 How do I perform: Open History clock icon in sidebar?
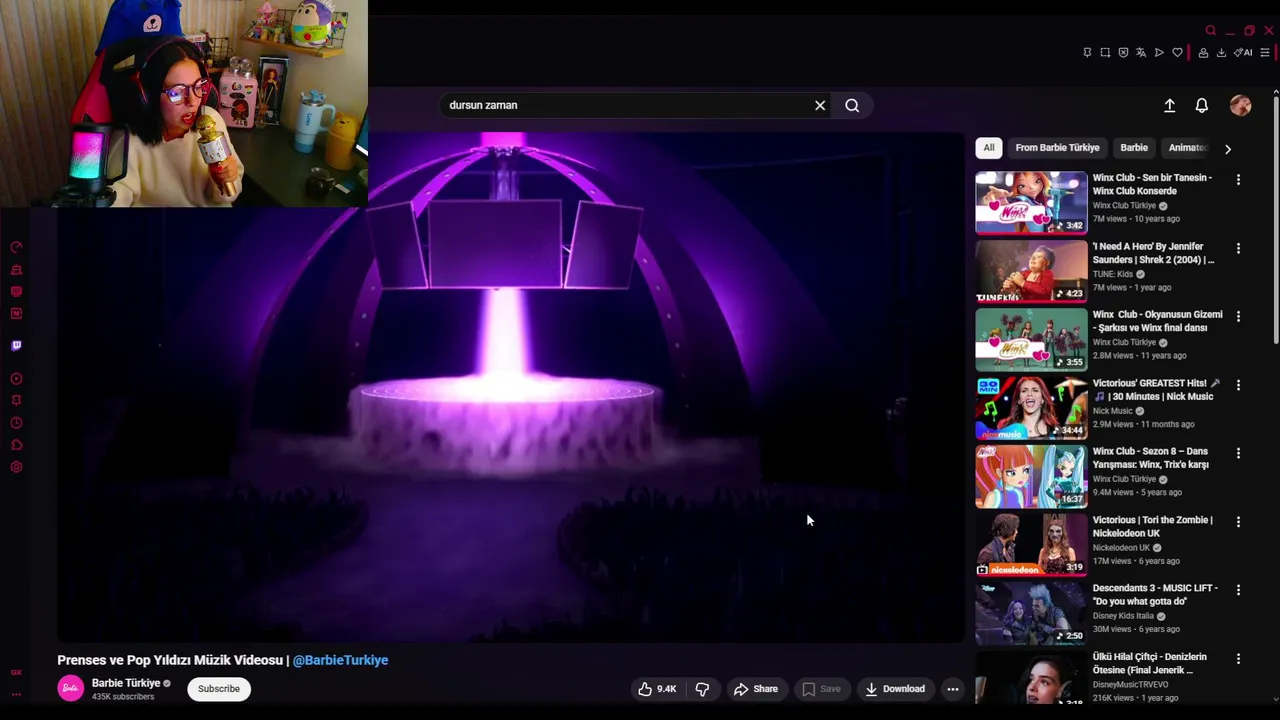click(16, 423)
